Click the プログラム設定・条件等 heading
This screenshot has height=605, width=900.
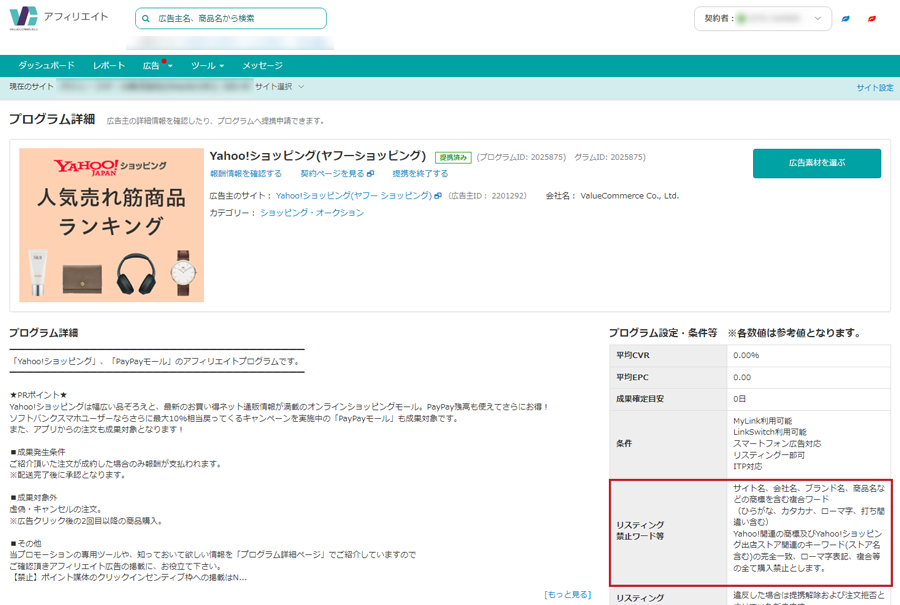coord(663,333)
